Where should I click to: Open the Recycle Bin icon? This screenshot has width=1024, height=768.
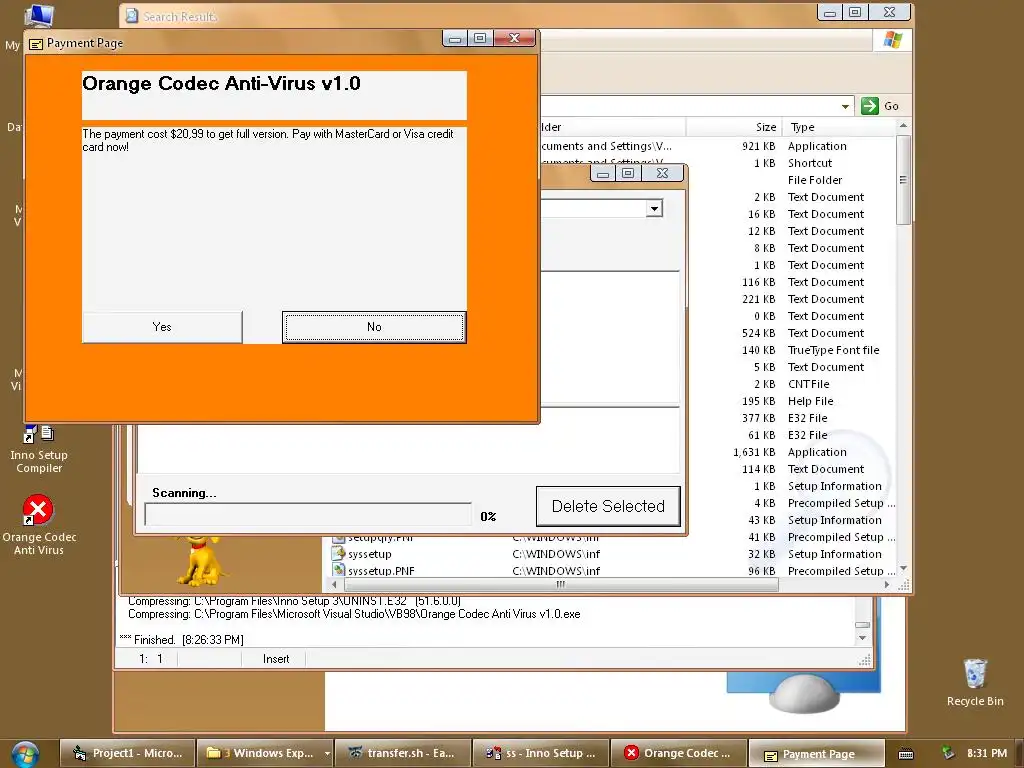(975, 682)
